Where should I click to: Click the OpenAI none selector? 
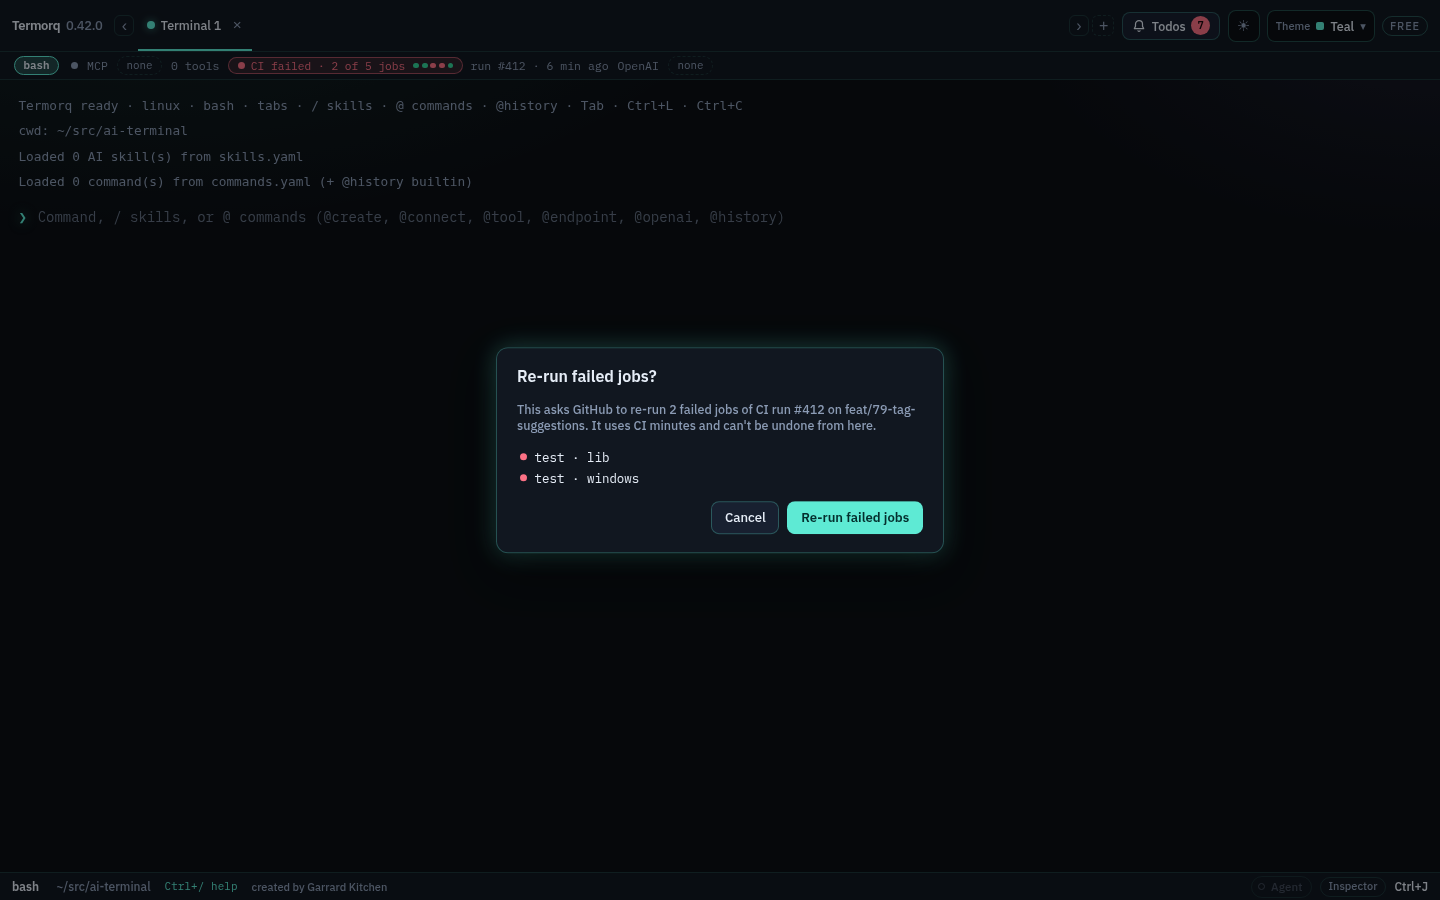click(x=690, y=66)
